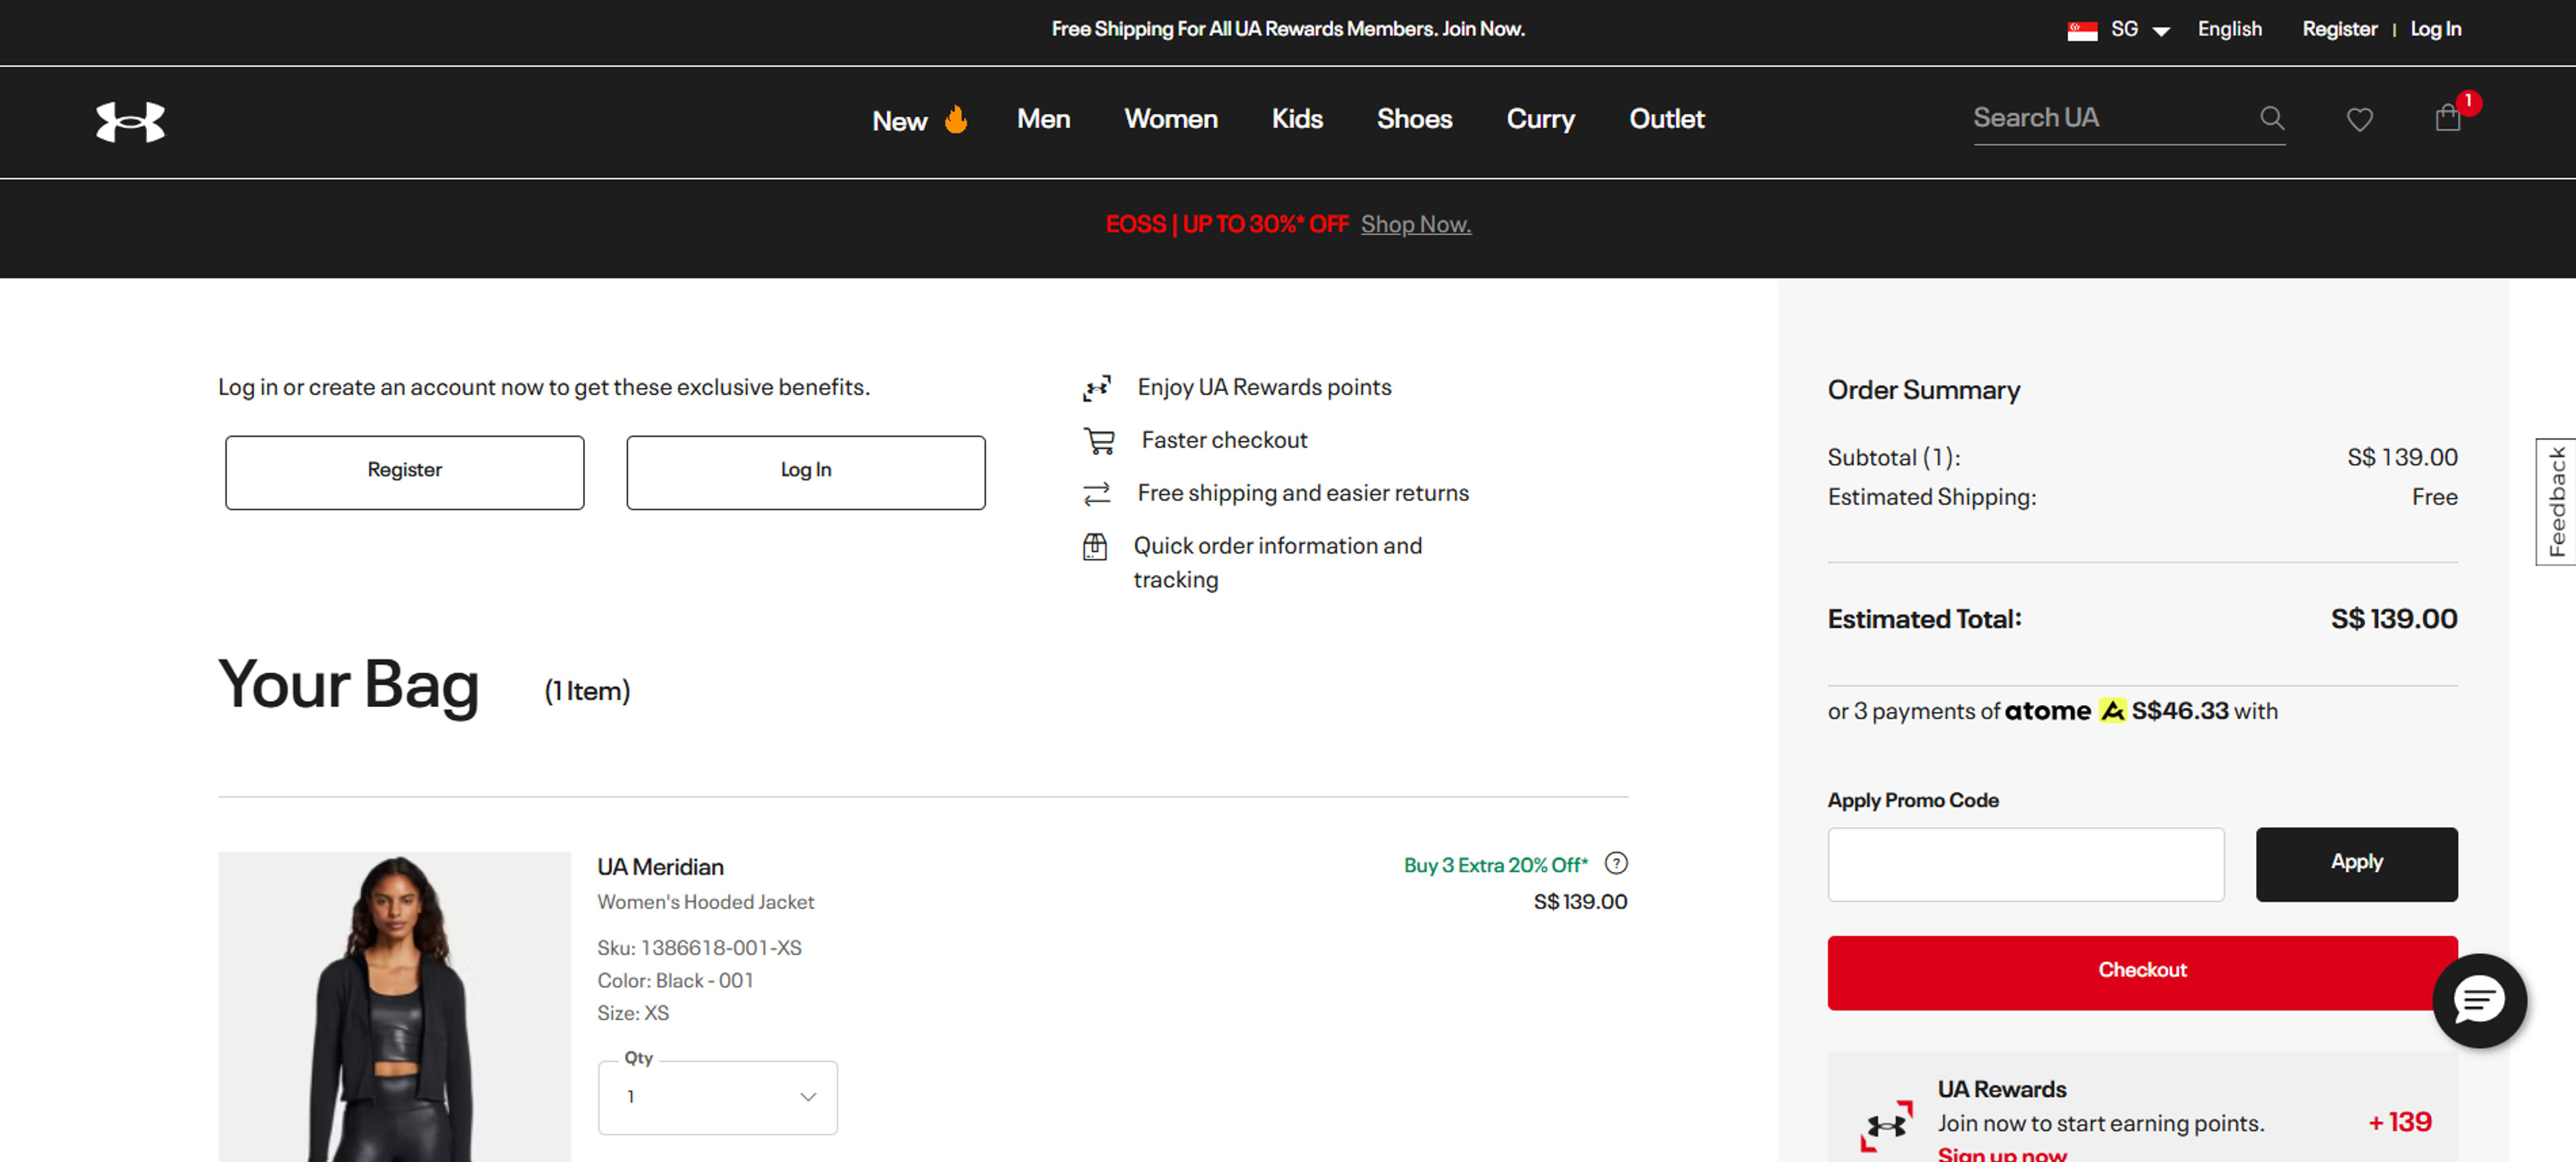This screenshot has width=2576, height=1162.
Task: Click the +139 rewards points text
Action: click(x=2399, y=1122)
